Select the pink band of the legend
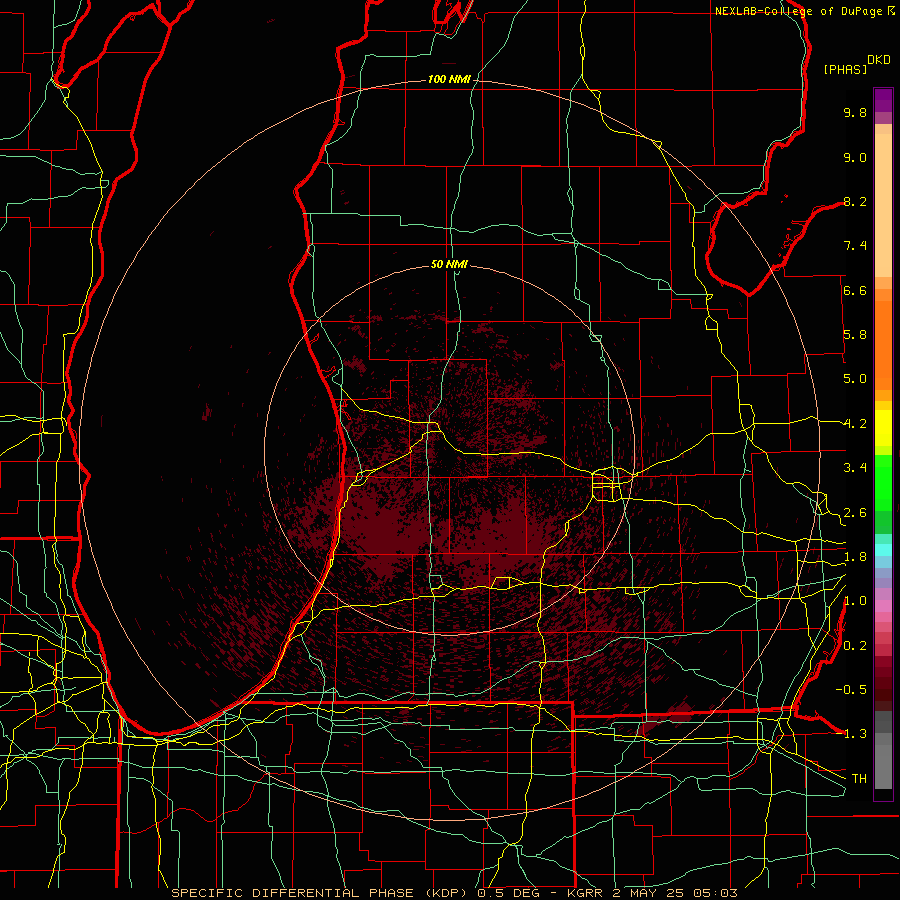 [x=883, y=606]
